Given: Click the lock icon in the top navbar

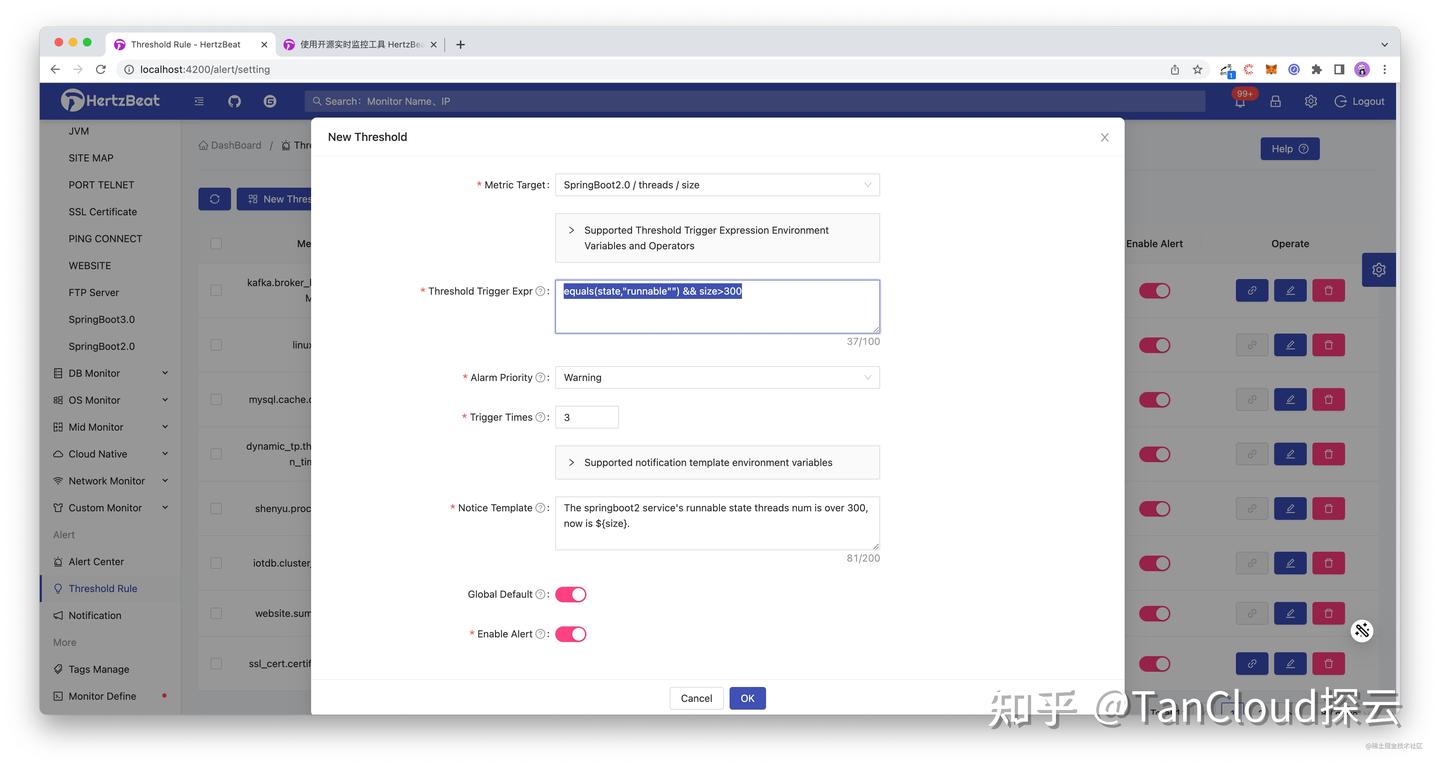Looking at the screenshot, I should pyautogui.click(x=1274, y=101).
